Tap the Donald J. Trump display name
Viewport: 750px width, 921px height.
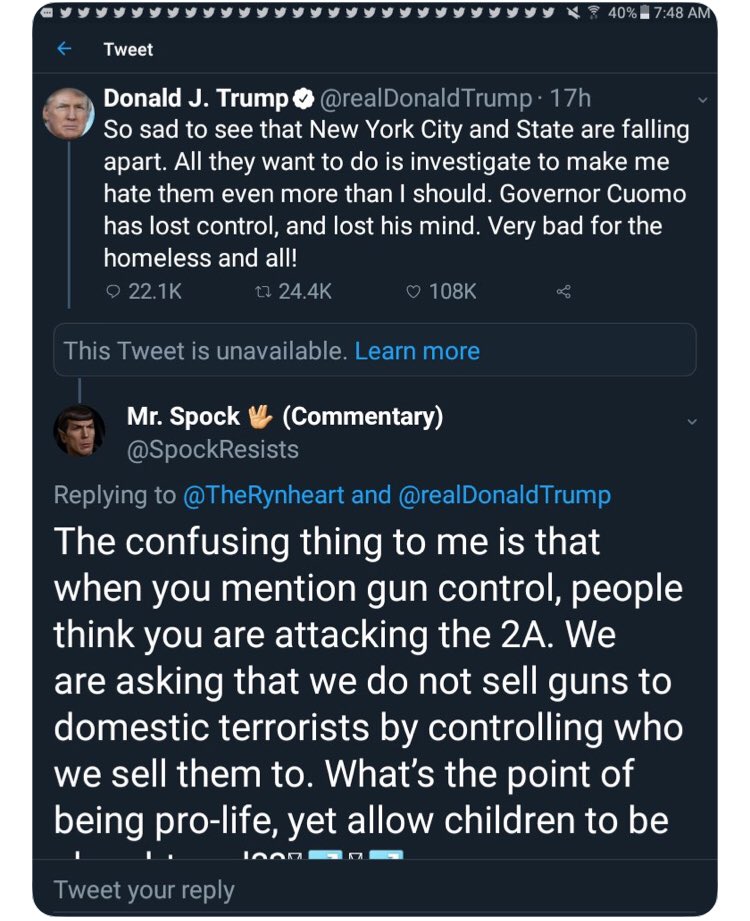pyautogui.click(x=195, y=98)
